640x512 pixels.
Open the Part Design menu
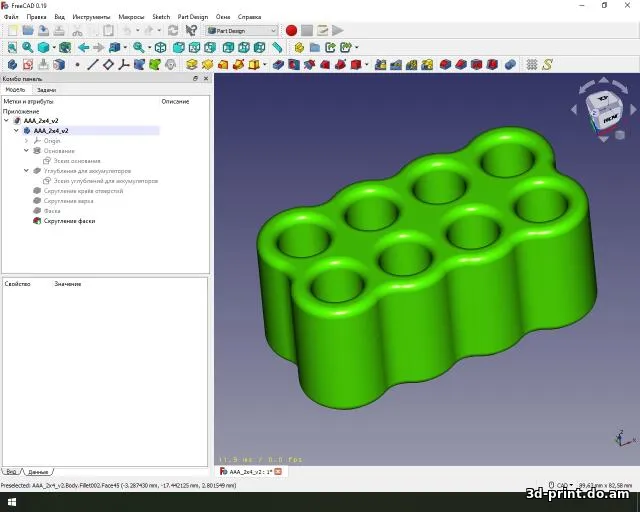(x=193, y=17)
